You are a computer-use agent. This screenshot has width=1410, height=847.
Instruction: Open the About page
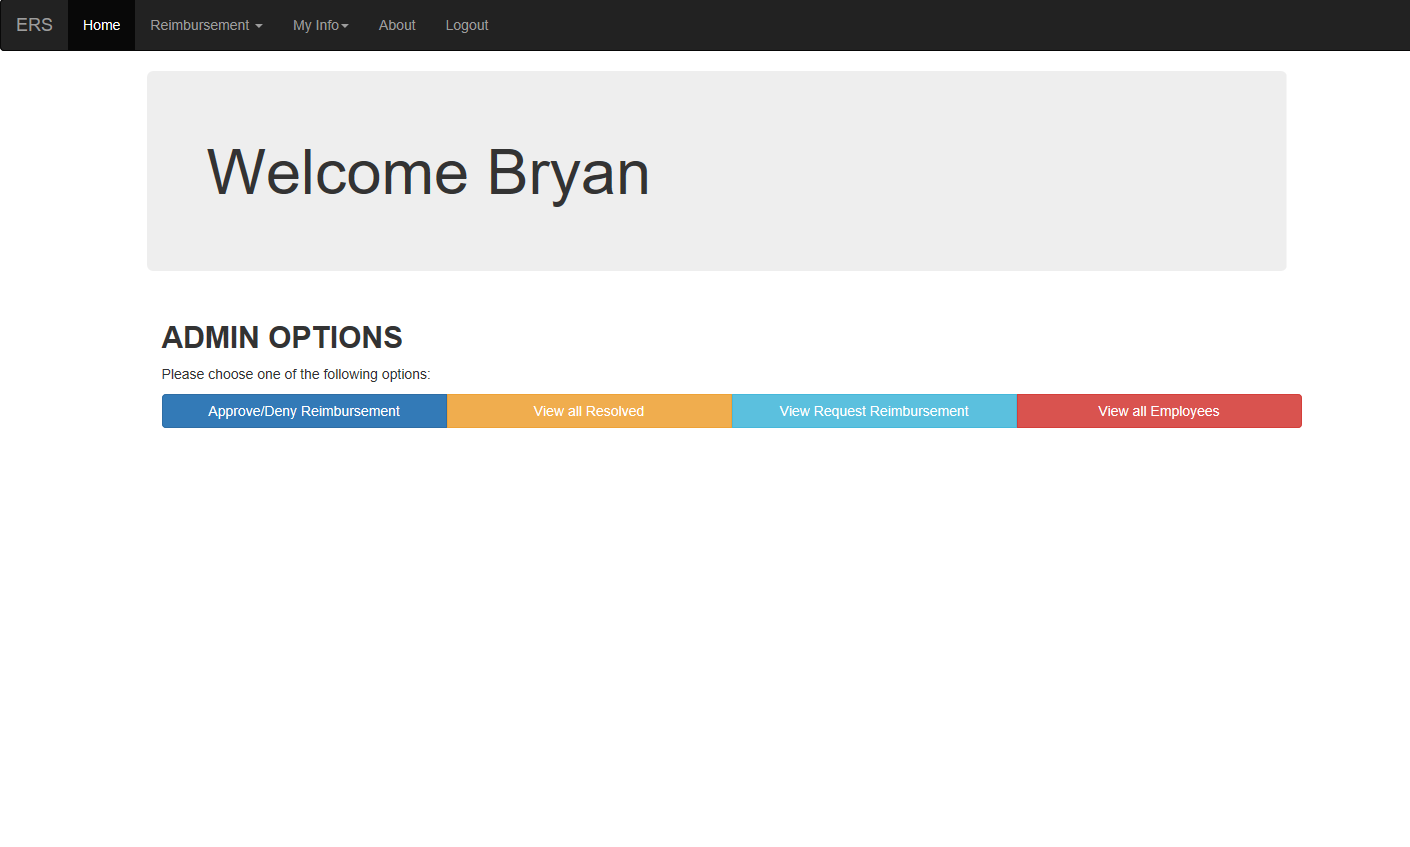click(396, 25)
